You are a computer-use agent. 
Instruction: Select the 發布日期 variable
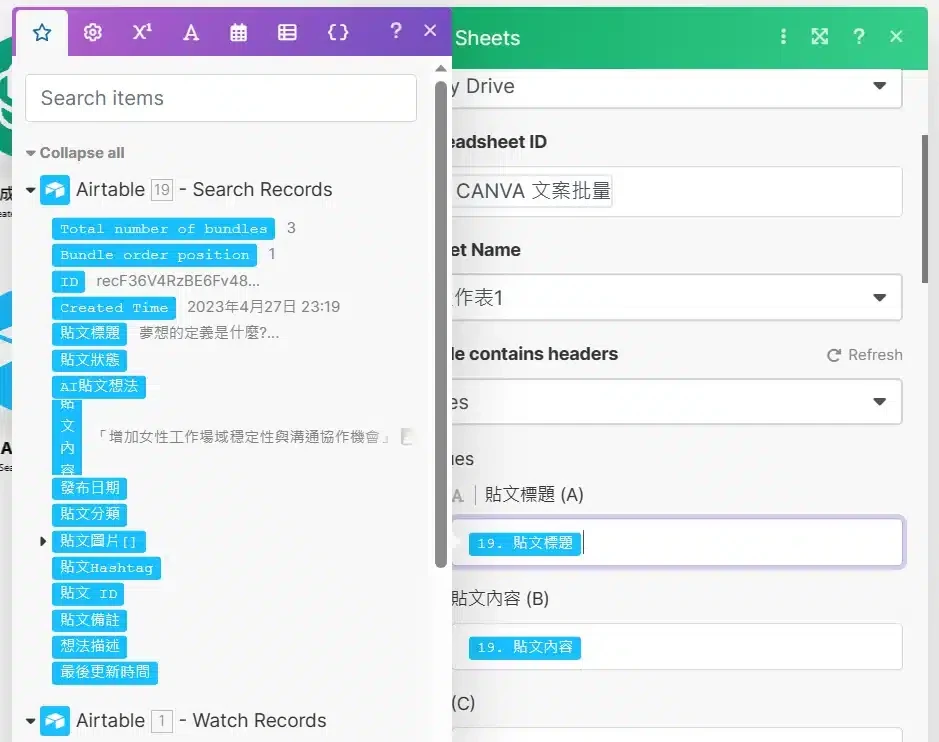90,488
